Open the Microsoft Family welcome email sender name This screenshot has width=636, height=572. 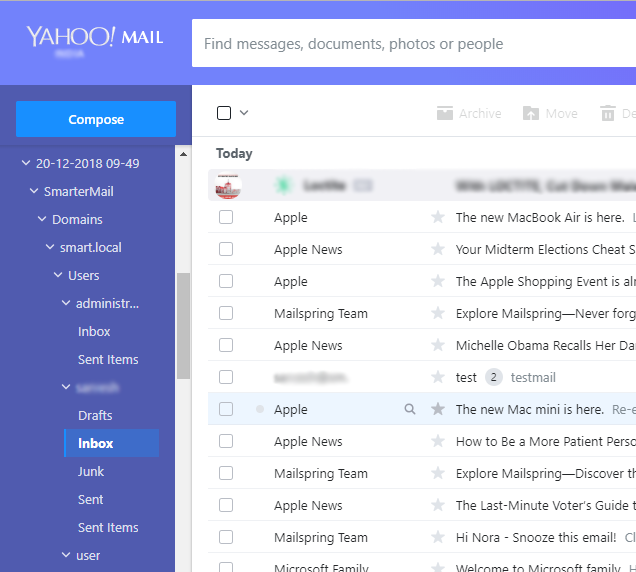click(x=321, y=567)
